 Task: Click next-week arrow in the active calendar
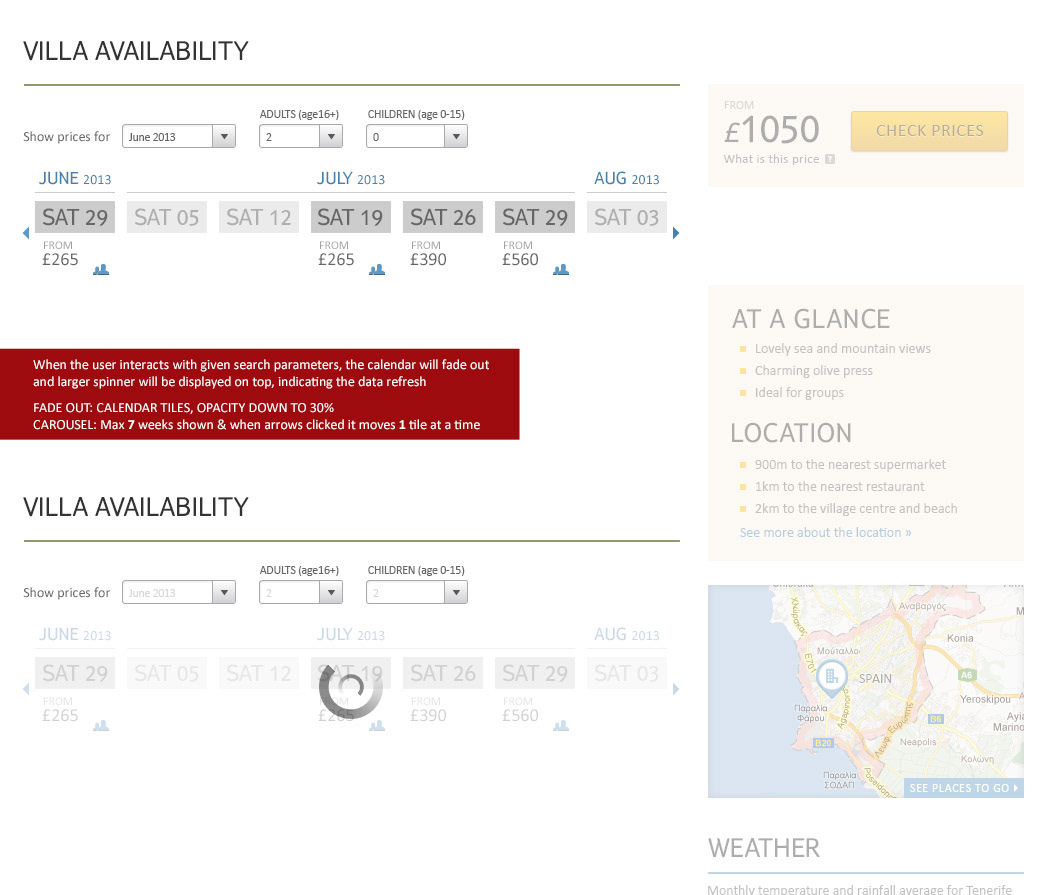(x=676, y=233)
